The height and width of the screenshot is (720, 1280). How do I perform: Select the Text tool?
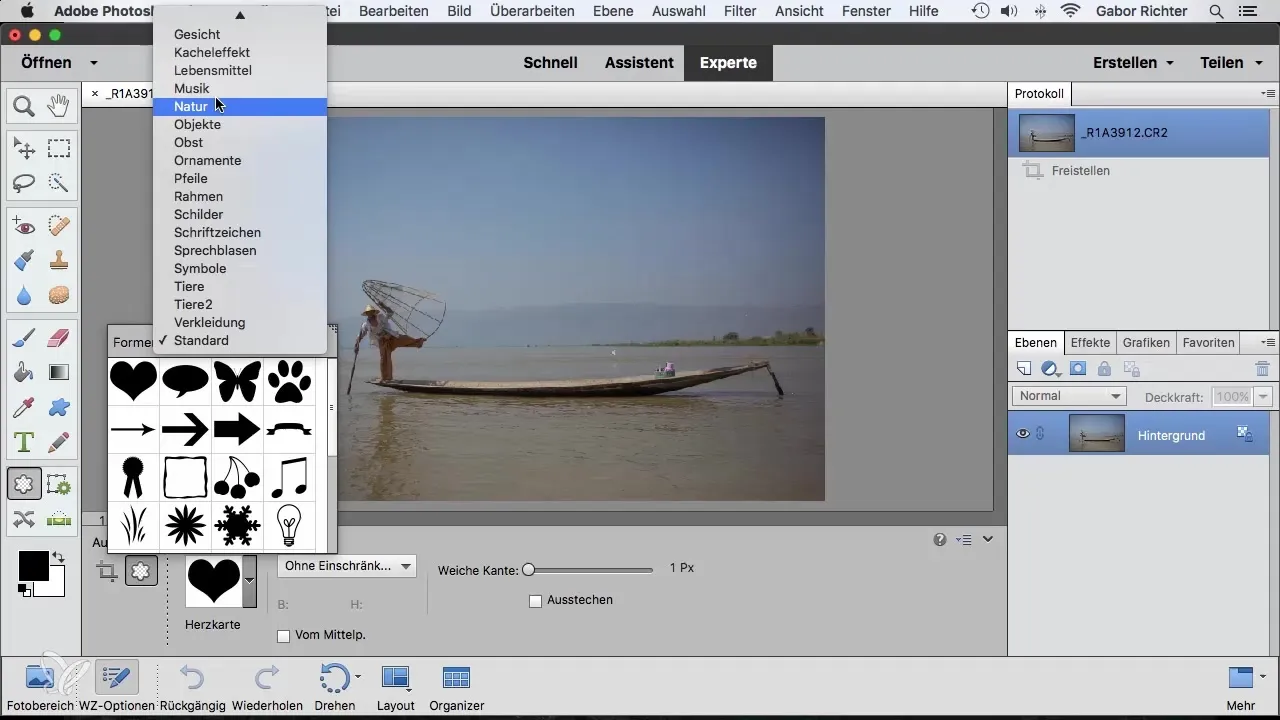point(24,441)
